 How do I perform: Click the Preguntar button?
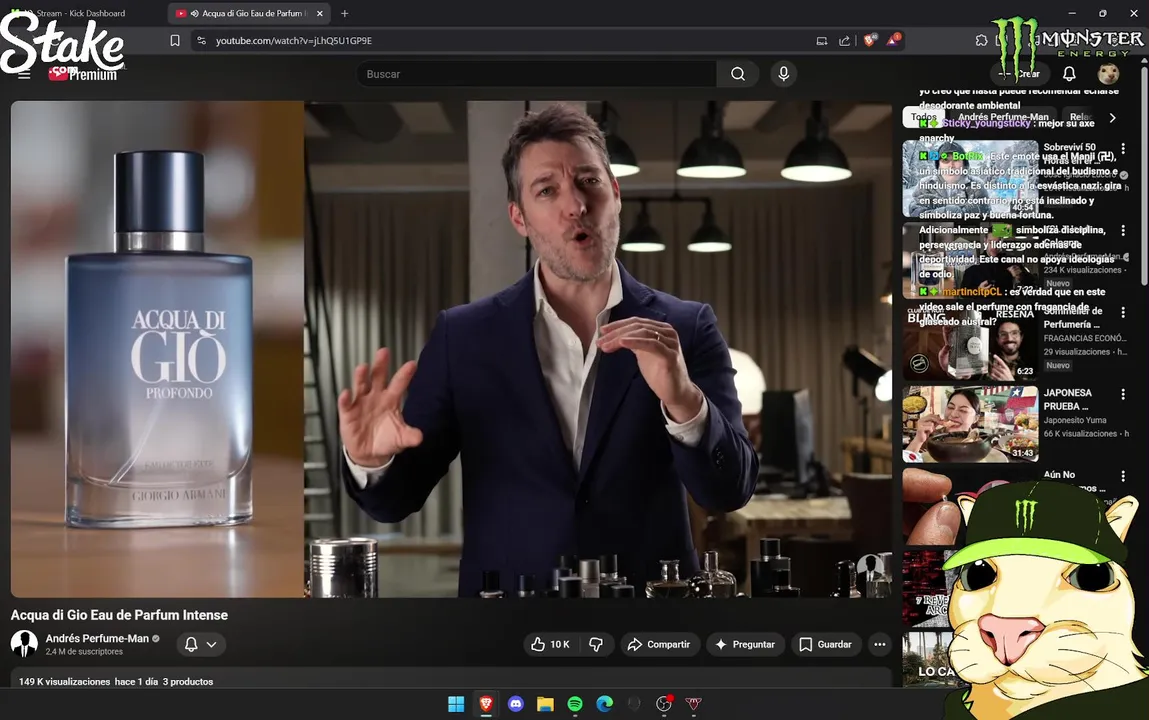point(745,645)
